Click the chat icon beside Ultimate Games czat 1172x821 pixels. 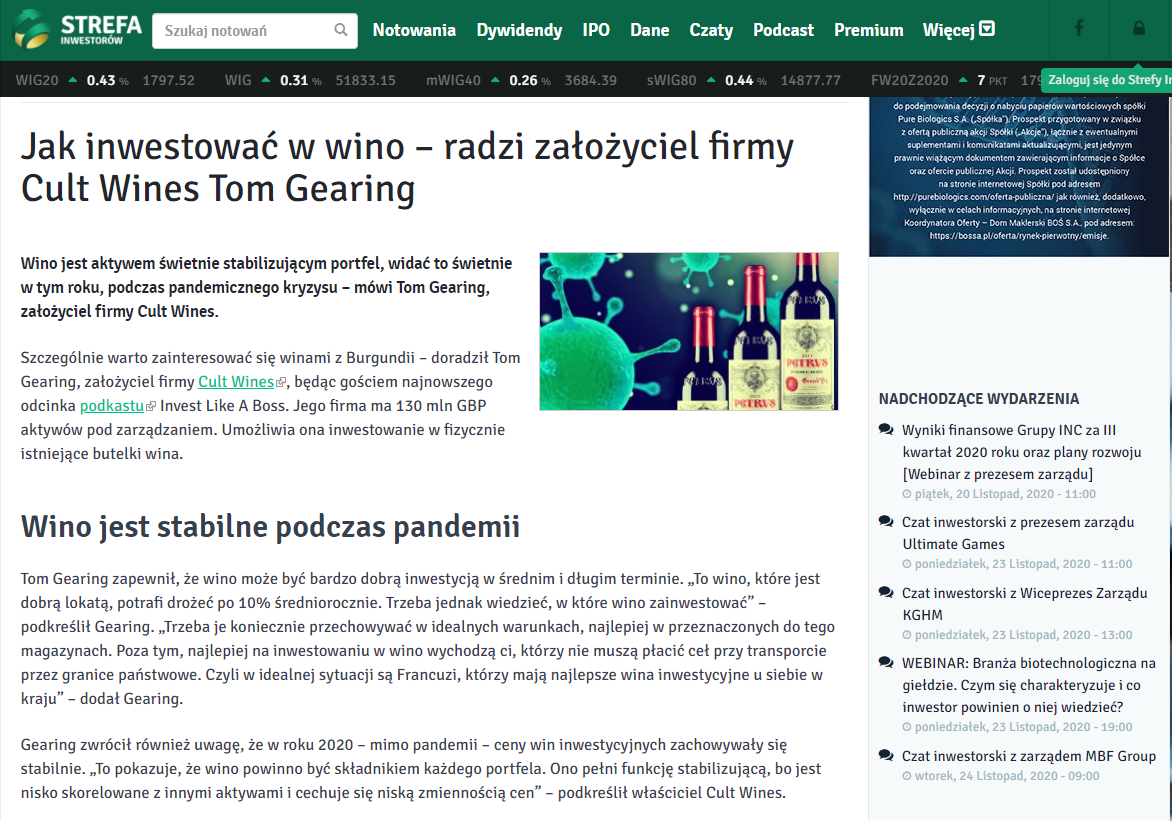tap(886, 521)
